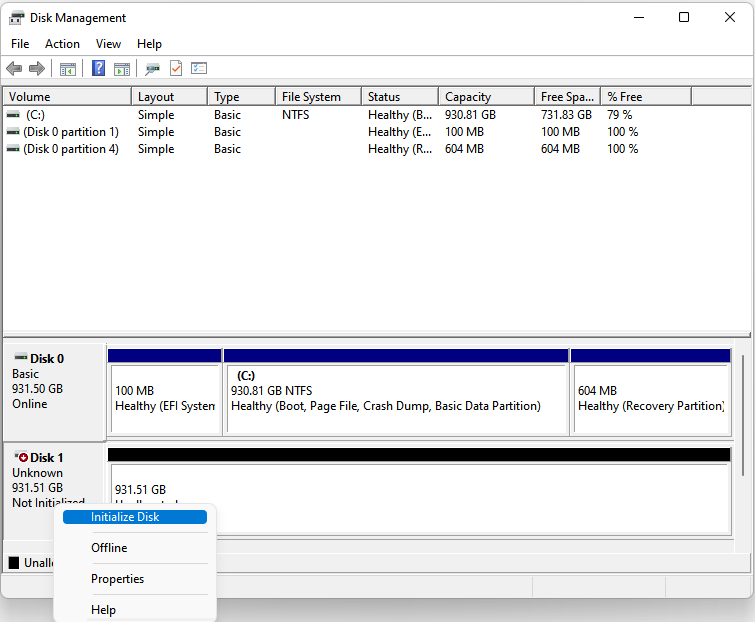The width and height of the screenshot is (755, 622).
Task: Select Offline in the context menu
Action: point(109,548)
